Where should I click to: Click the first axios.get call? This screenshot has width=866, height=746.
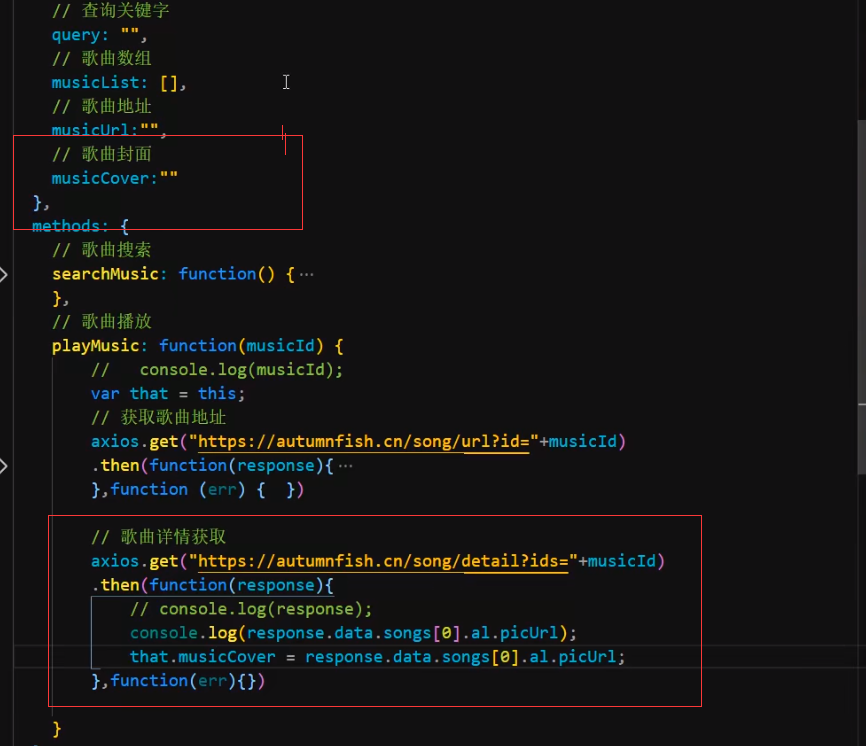358,442
